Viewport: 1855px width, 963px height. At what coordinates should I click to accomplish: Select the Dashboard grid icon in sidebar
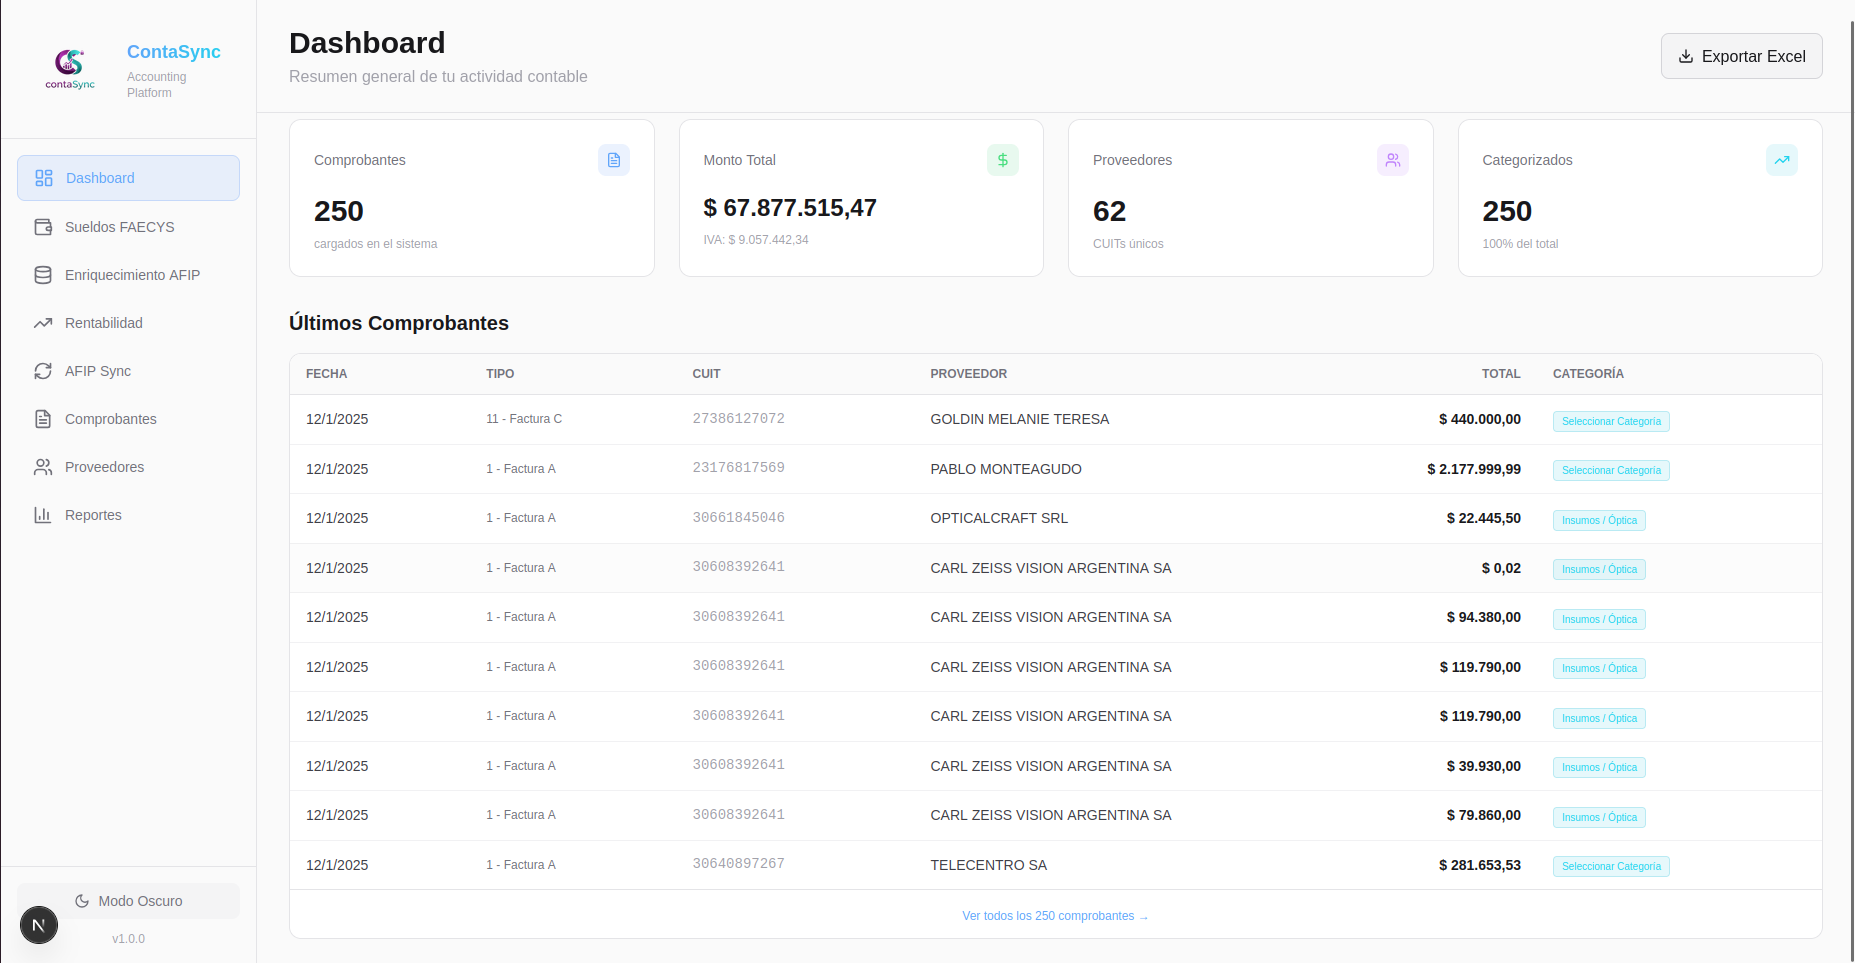tap(43, 177)
